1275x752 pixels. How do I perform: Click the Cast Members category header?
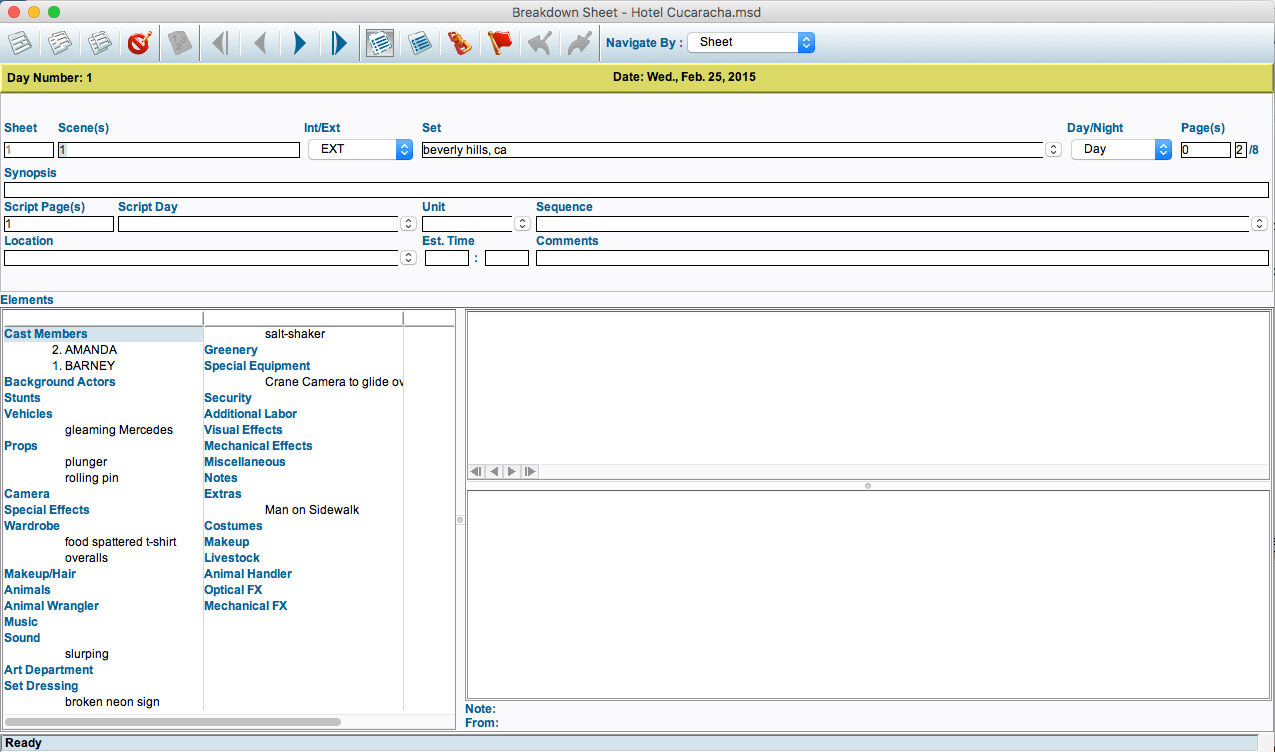pos(46,333)
